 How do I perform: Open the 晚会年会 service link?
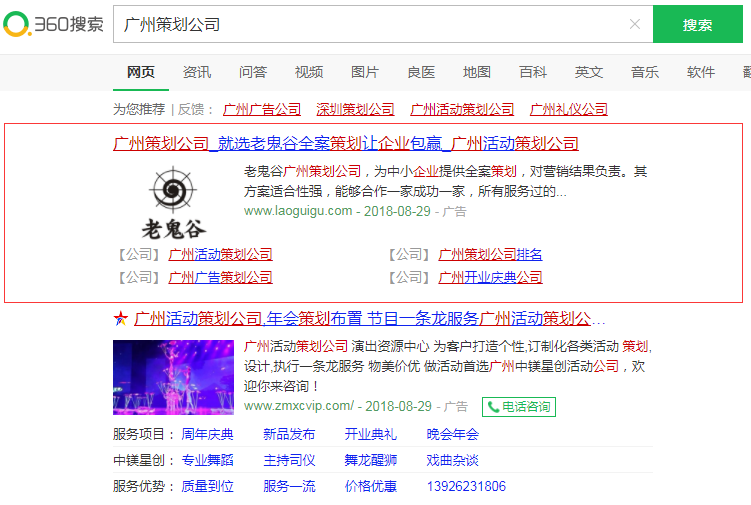453,434
